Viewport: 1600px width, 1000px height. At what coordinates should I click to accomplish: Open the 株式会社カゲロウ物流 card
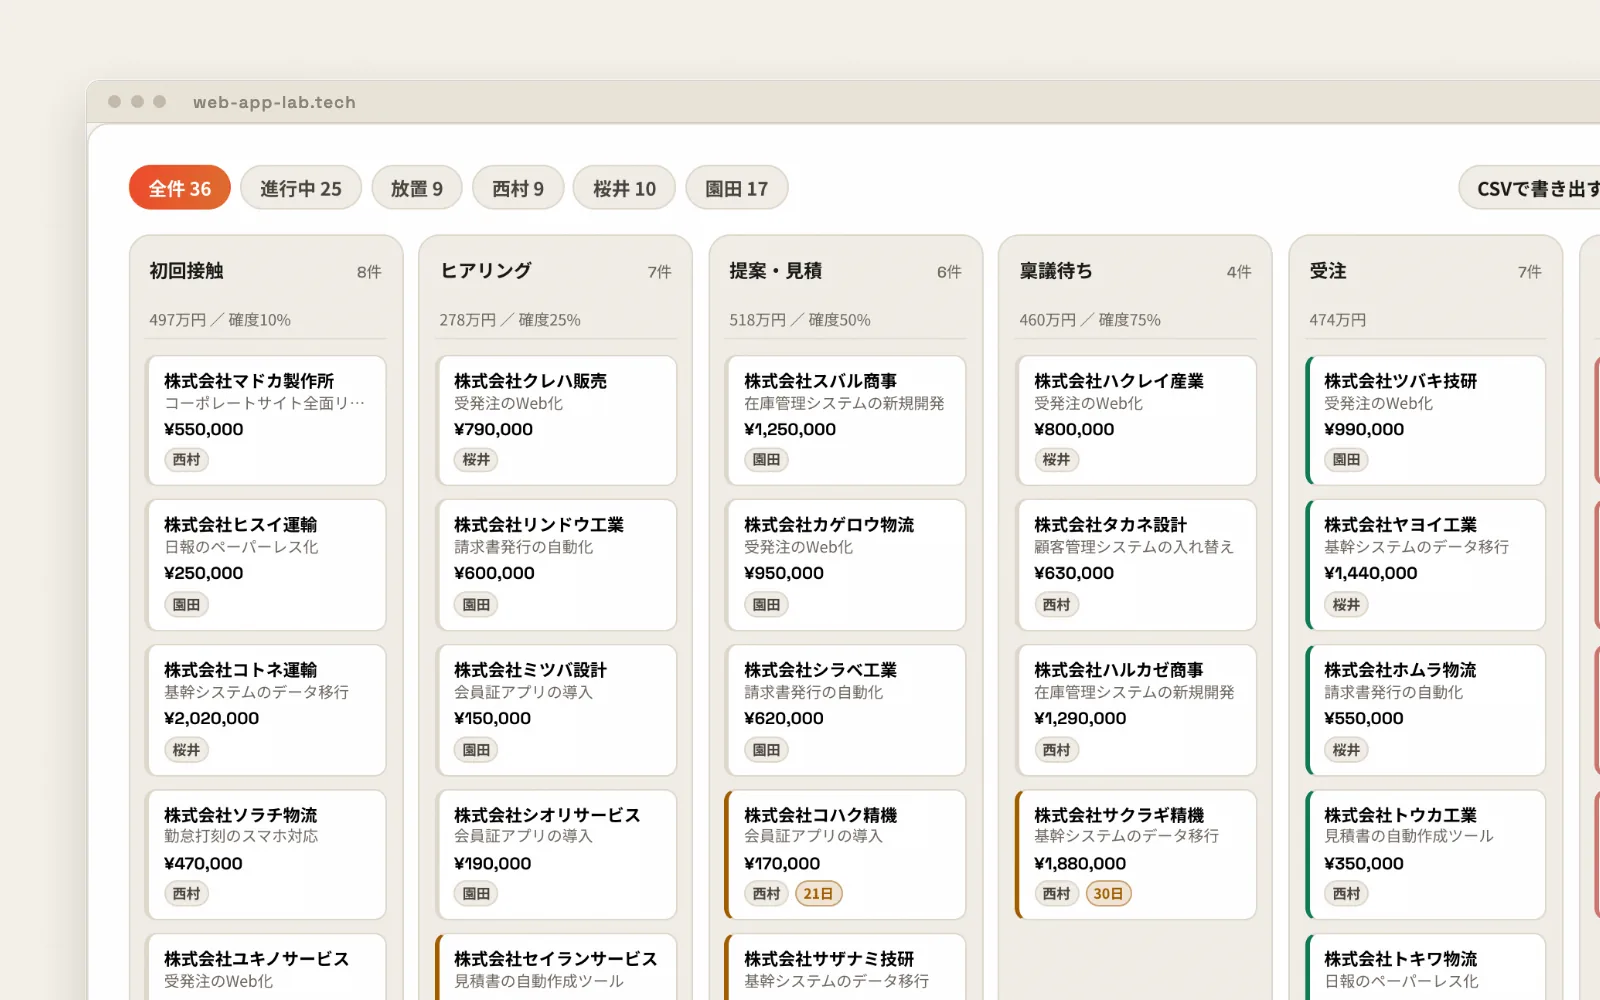click(x=846, y=565)
